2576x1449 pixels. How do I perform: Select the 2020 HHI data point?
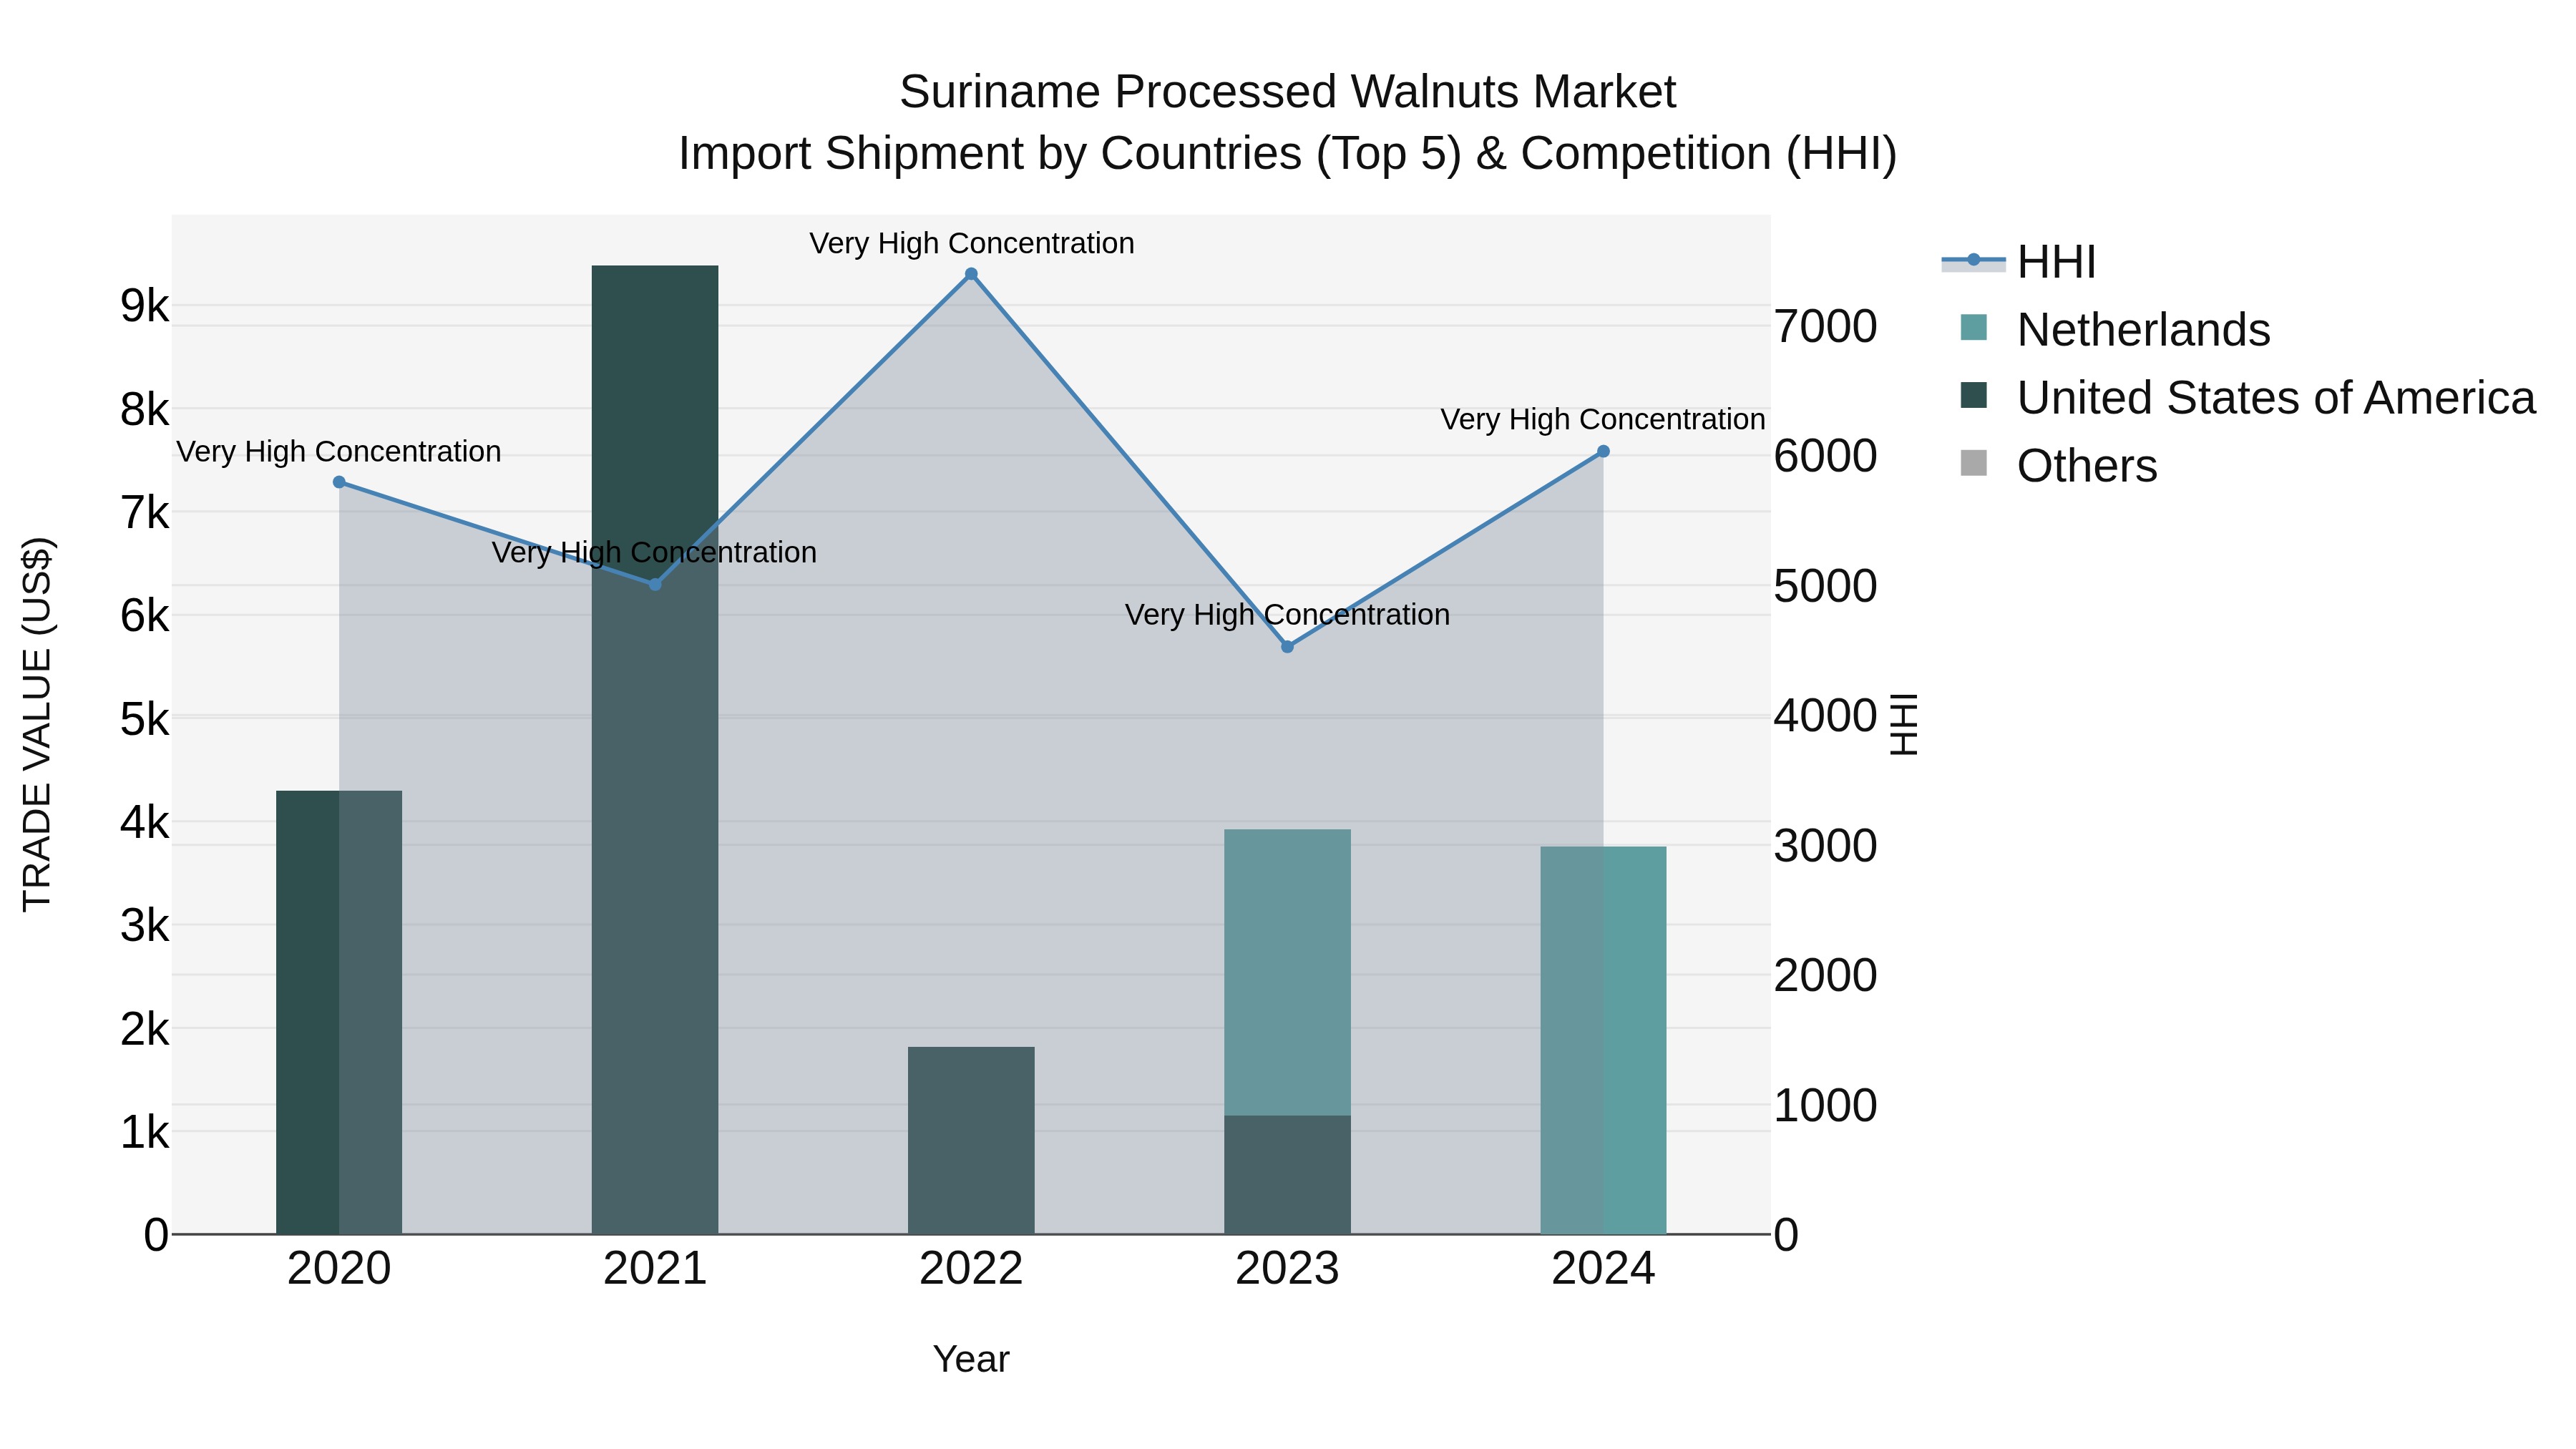tap(339, 482)
